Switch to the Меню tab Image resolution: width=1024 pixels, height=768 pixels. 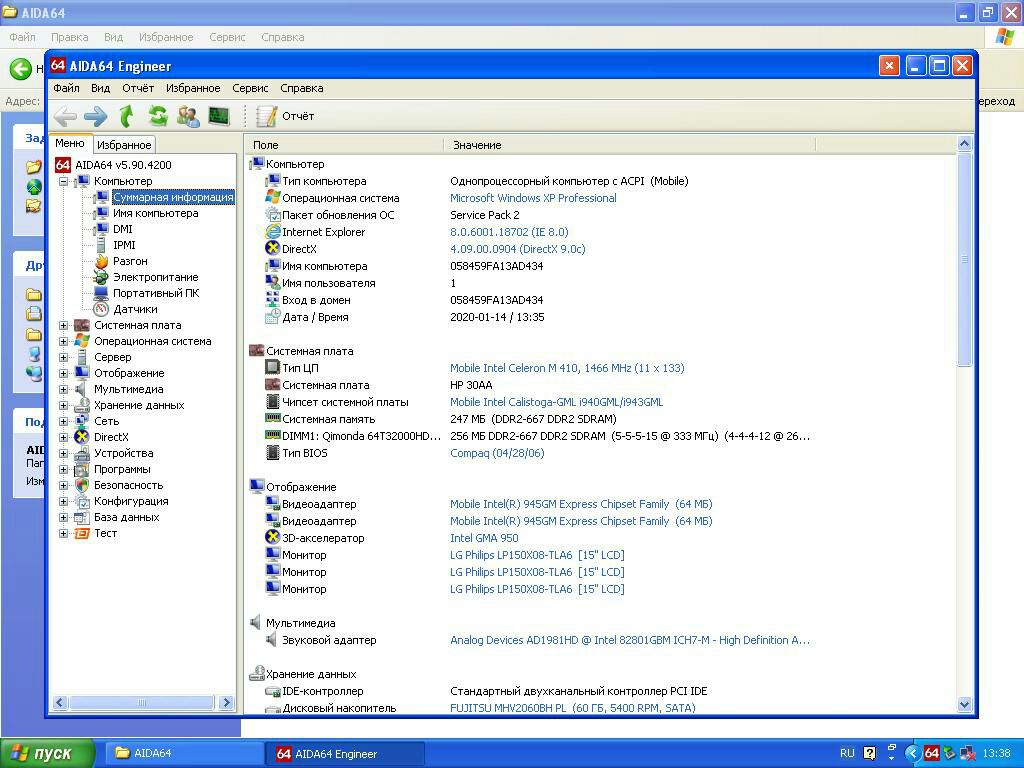click(70, 143)
